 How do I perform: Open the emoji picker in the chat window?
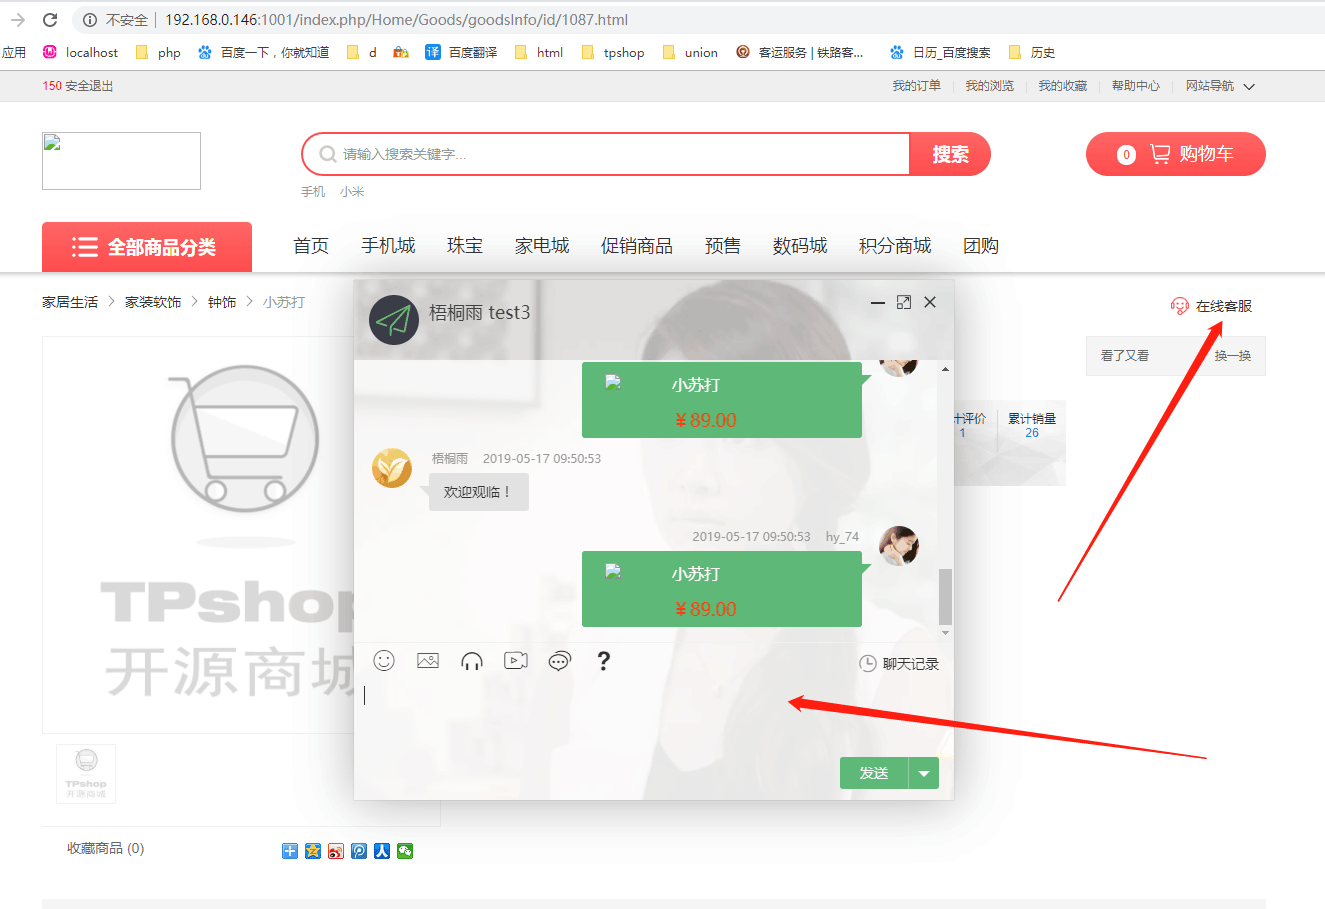[x=384, y=660]
